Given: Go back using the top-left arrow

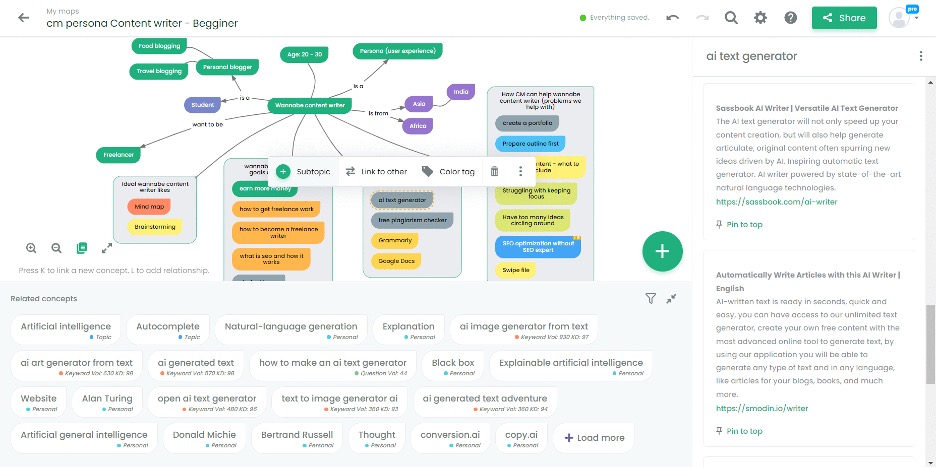Looking at the screenshot, I should point(23,18).
